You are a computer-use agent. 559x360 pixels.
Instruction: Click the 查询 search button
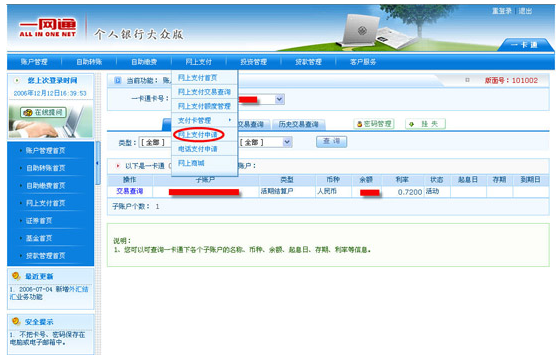[332, 142]
